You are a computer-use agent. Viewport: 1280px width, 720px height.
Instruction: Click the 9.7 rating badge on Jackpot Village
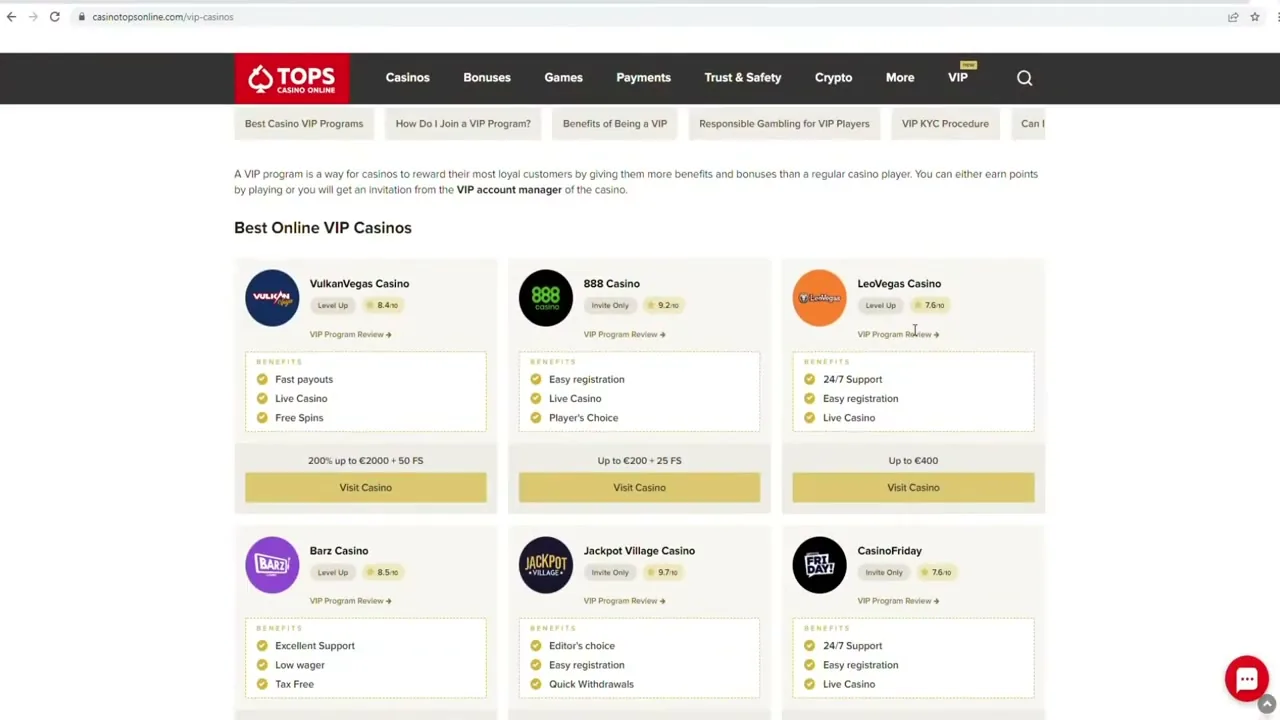pos(662,573)
